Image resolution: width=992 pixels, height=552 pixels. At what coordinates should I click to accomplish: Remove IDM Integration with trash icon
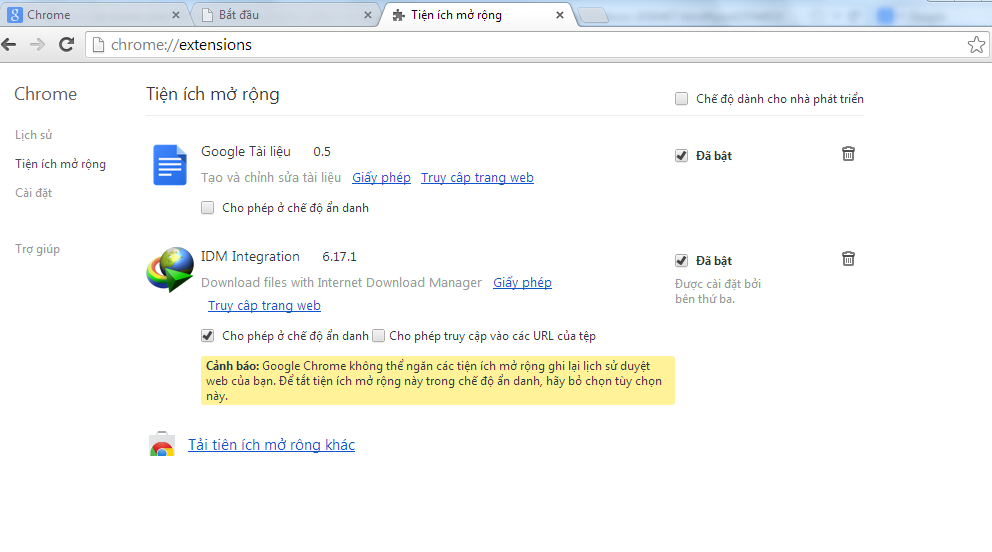tap(848, 259)
